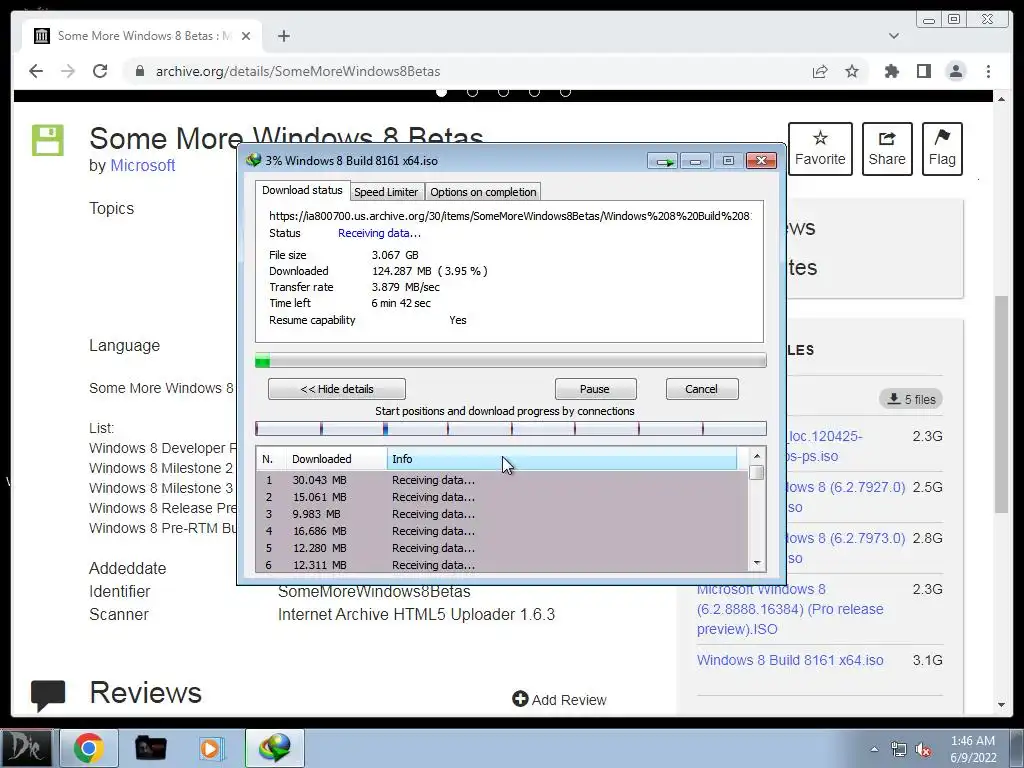Click the site padlock icon in address bar
1024x768 pixels.
[139, 71]
